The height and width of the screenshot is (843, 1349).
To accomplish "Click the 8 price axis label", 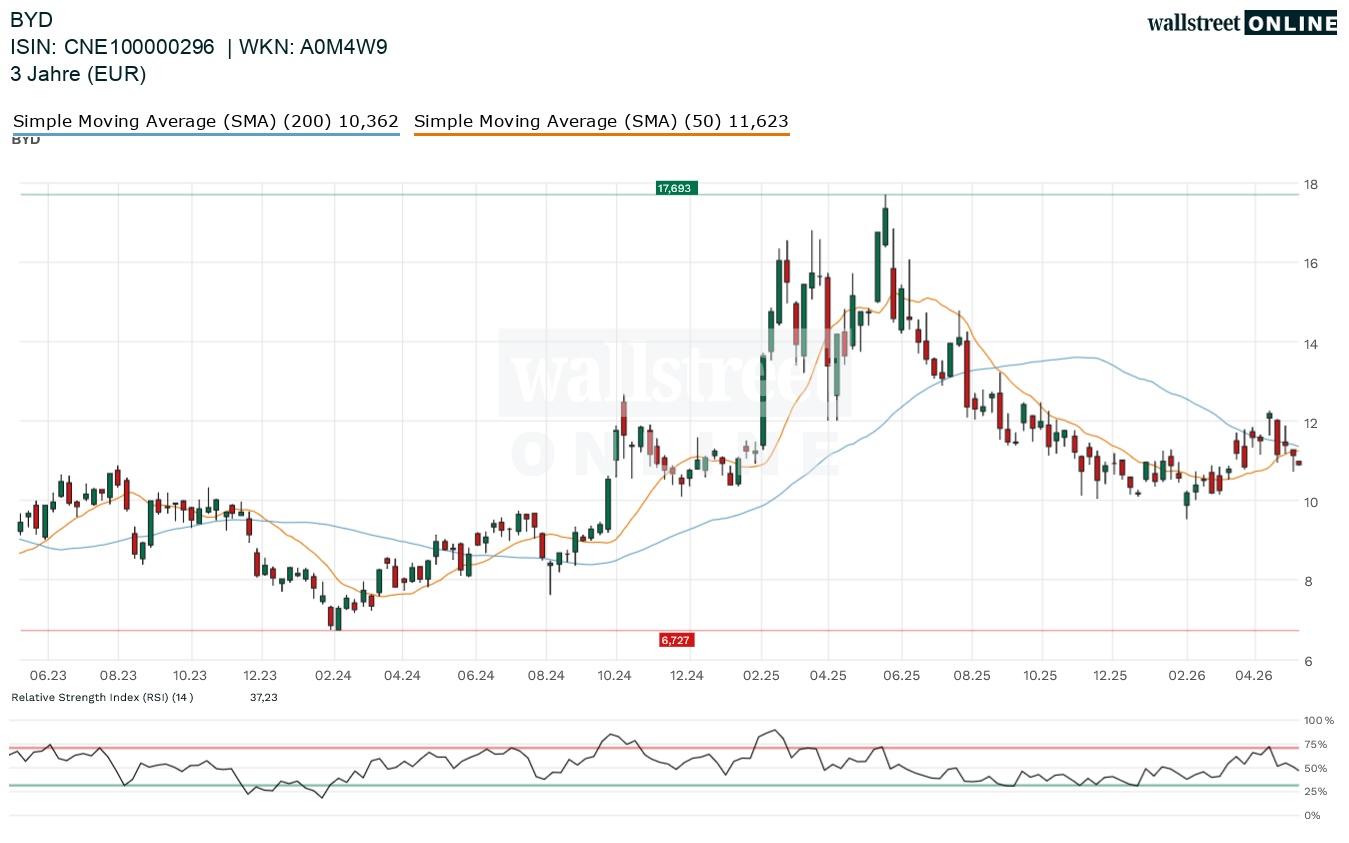I will coord(1306,582).
